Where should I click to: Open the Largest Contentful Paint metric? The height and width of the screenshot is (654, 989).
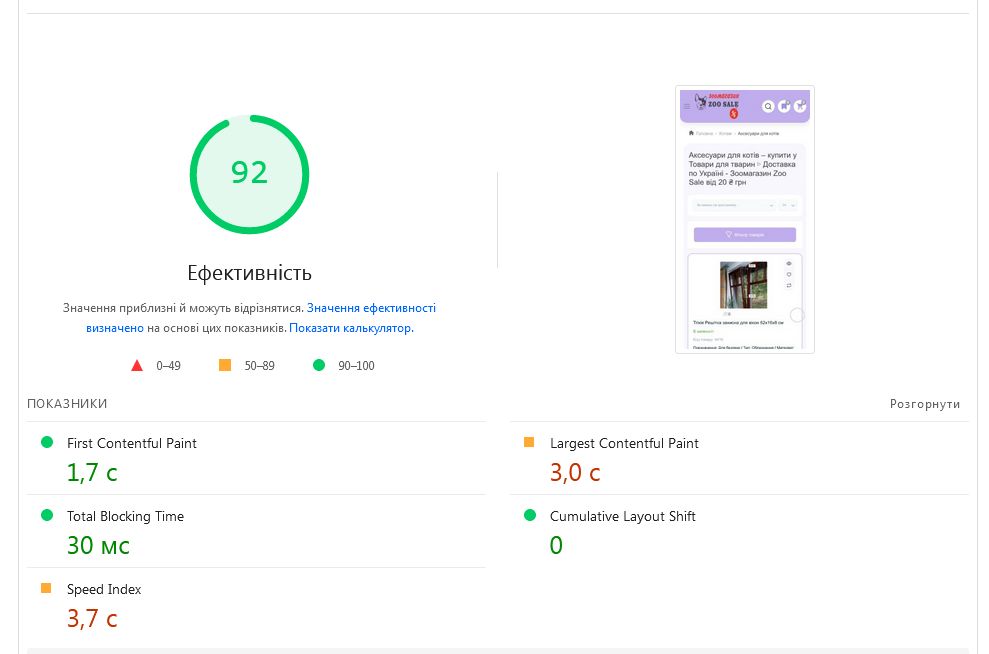(624, 443)
